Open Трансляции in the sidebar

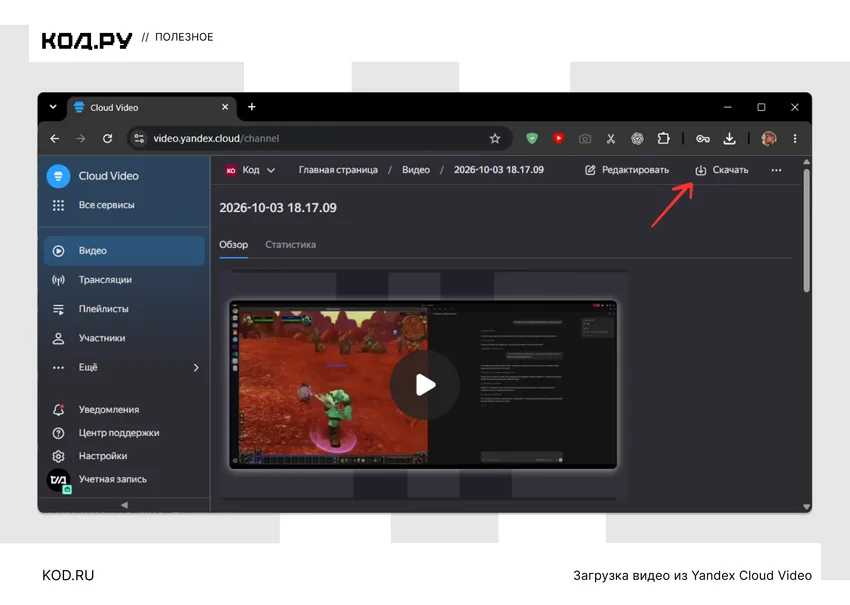[124, 280]
